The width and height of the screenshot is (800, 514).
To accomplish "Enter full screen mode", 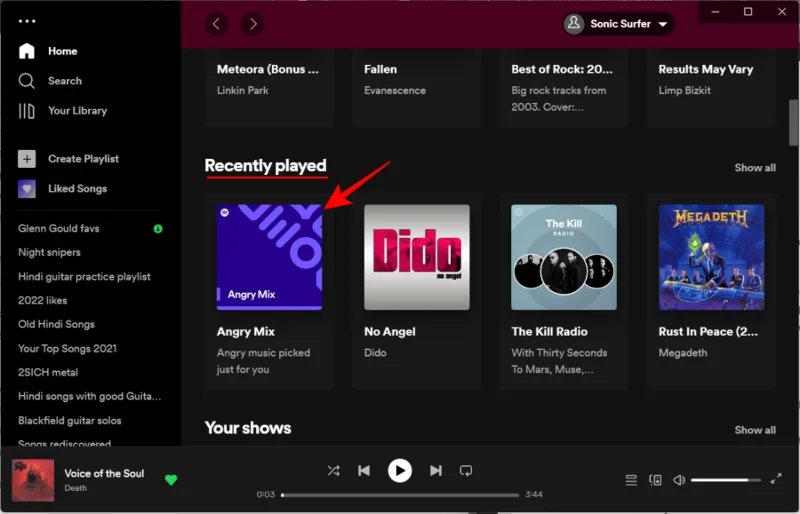I will point(776,479).
